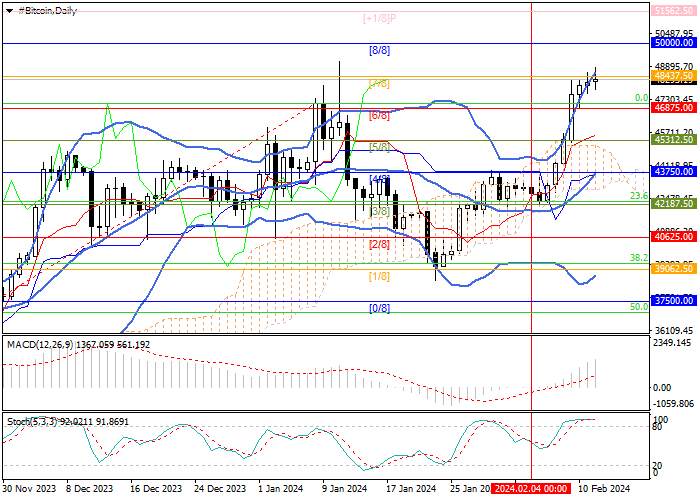The width and height of the screenshot is (700, 500).
Task: Select the orange 48437.50 price label
Action: [x=674, y=75]
